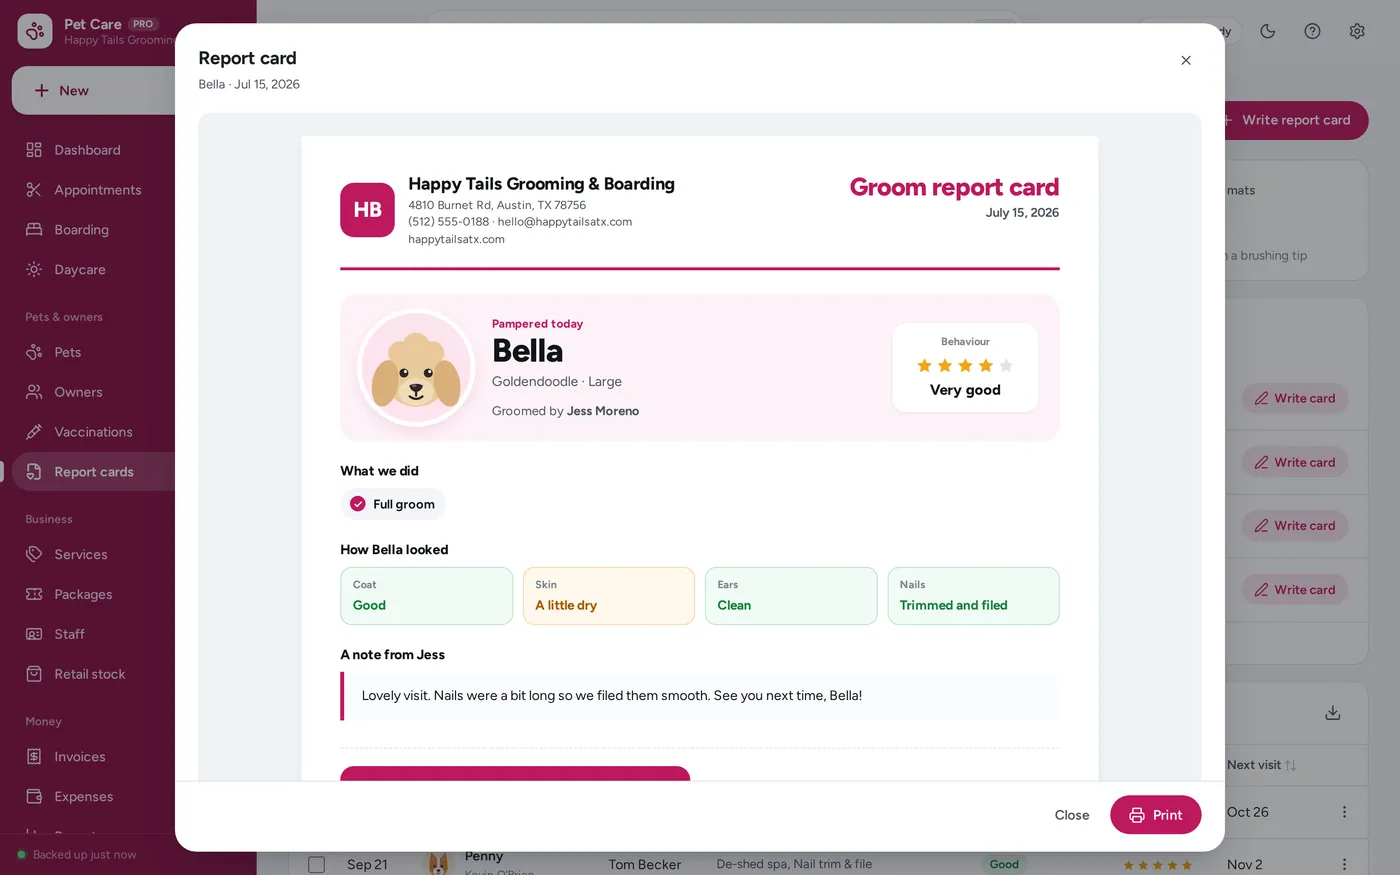Open Retail stock
The height and width of the screenshot is (875, 1400).
point(89,674)
